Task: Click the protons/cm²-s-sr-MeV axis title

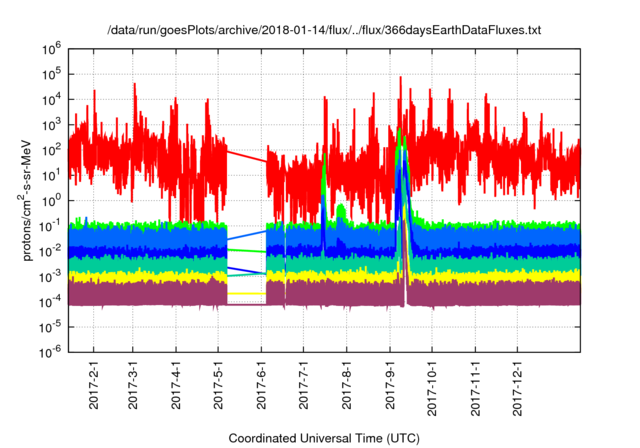Action: (x=25, y=200)
